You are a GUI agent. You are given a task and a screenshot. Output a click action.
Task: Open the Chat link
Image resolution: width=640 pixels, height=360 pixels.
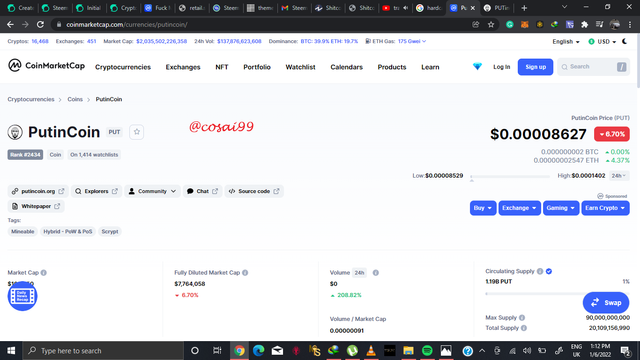(x=202, y=191)
